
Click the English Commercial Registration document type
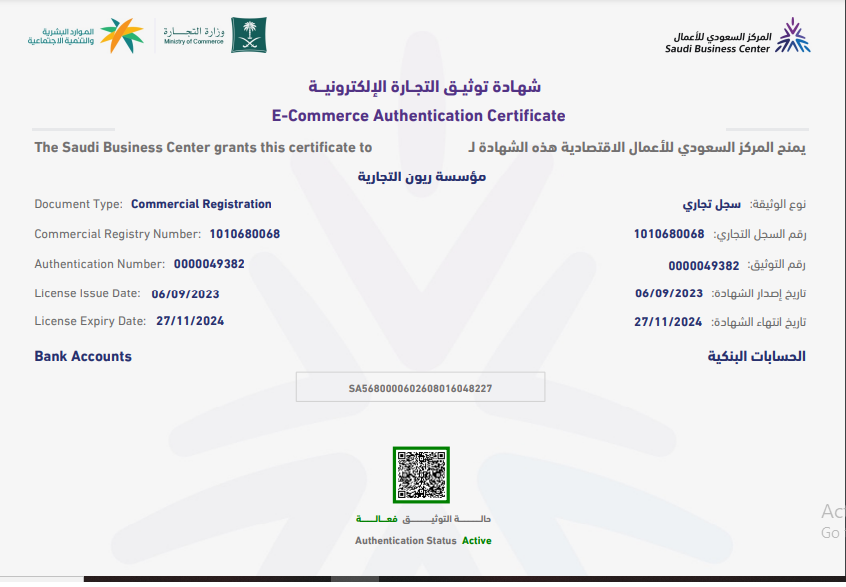pos(201,204)
